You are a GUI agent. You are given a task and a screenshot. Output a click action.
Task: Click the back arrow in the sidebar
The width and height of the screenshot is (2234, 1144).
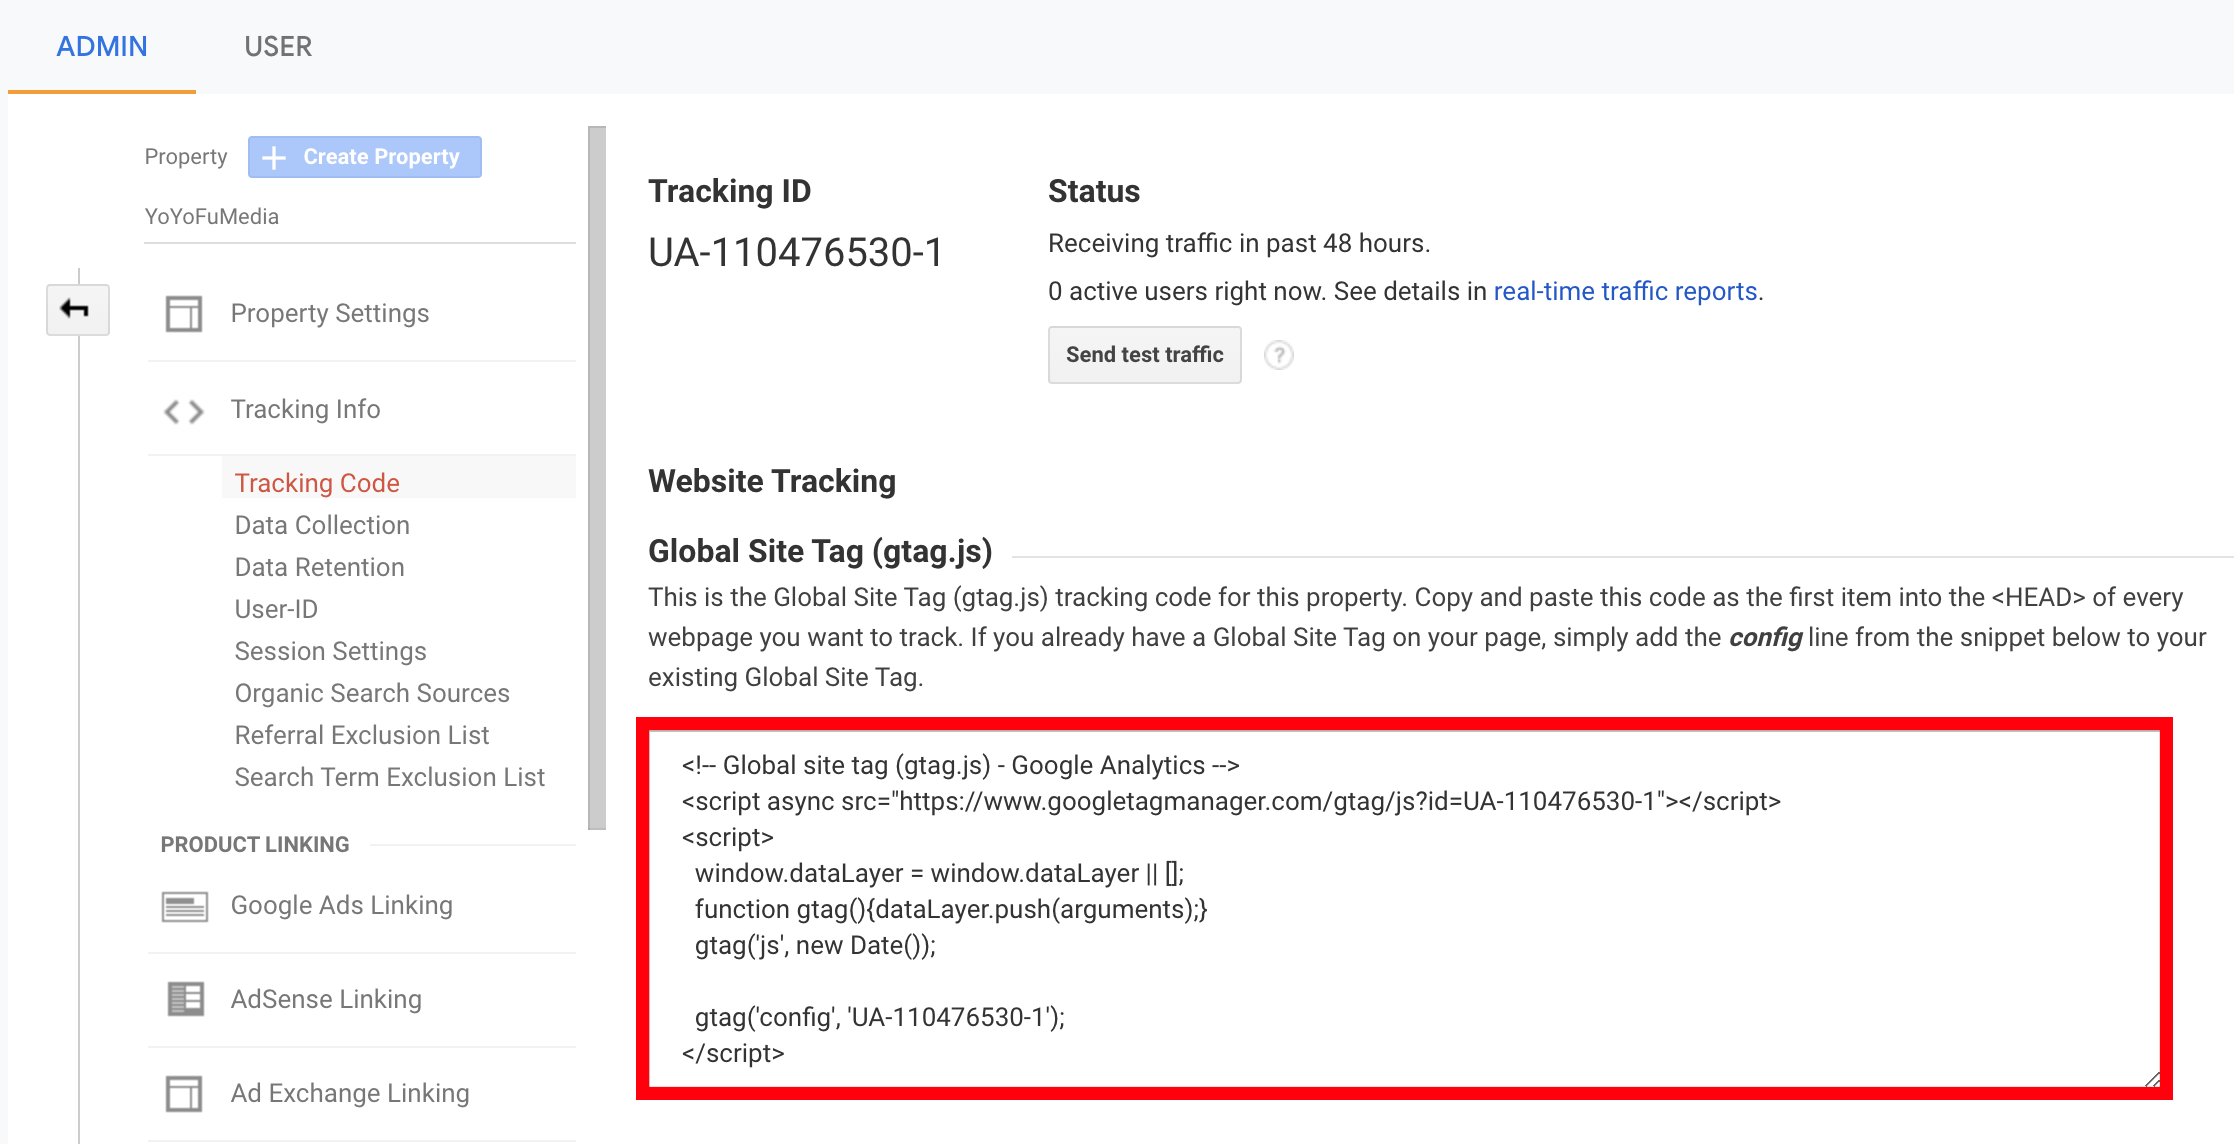[x=77, y=309]
